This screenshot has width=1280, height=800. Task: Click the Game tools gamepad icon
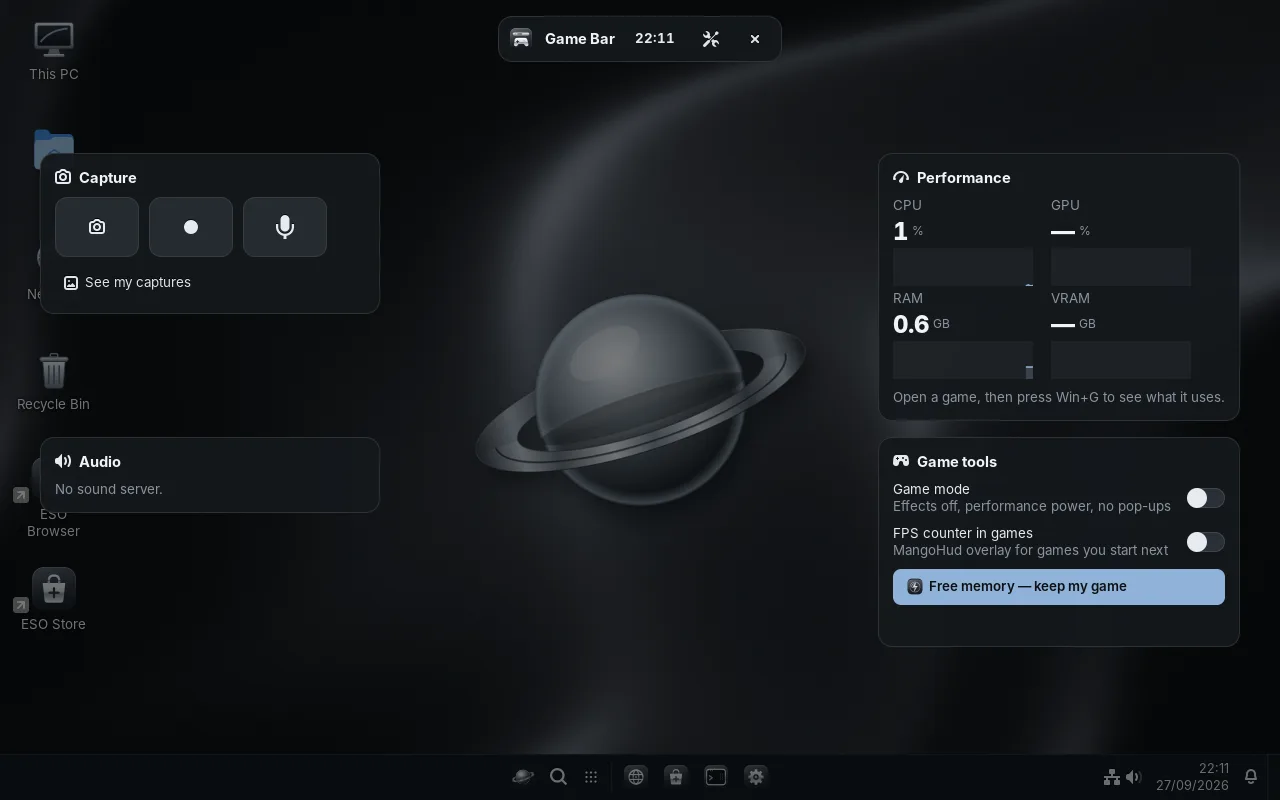click(901, 461)
